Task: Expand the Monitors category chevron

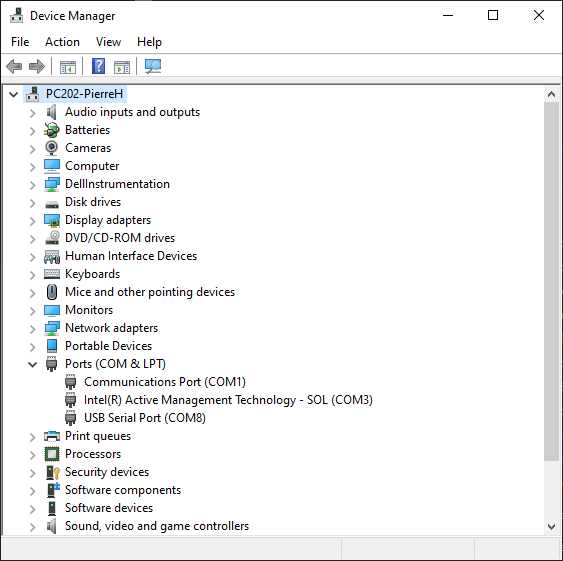Action: [x=33, y=311]
